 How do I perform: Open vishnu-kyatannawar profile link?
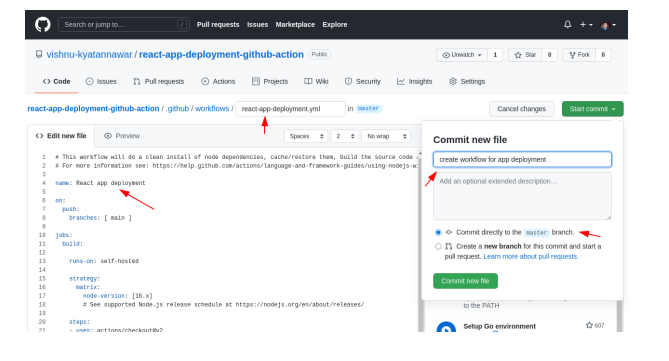[89, 55]
